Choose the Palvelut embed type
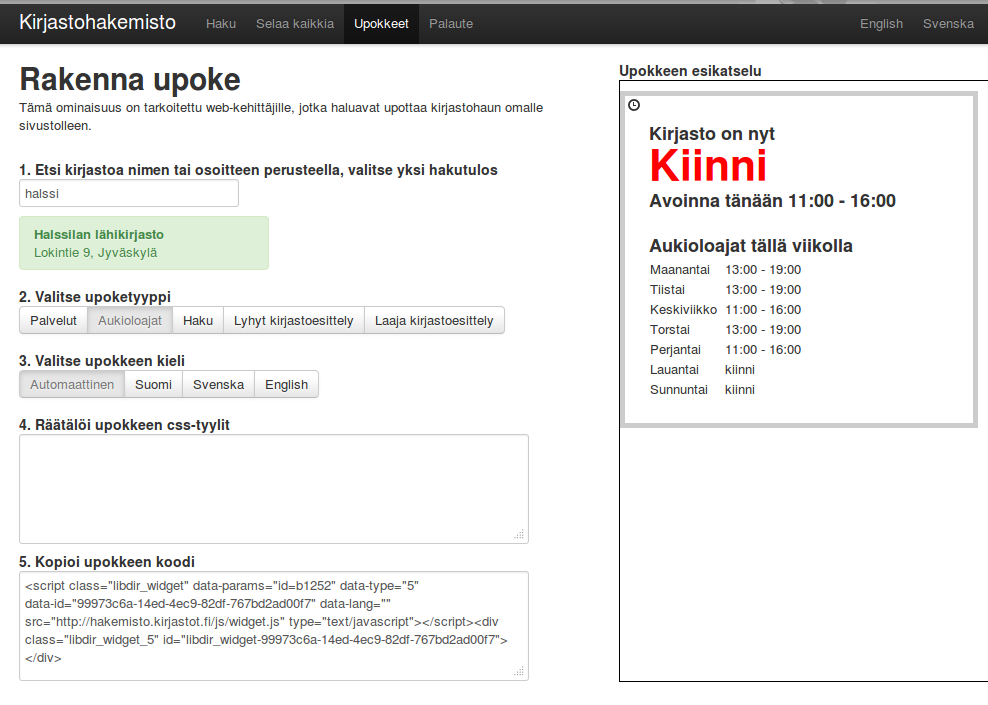Viewport: 988px width, 705px height. [x=54, y=321]
